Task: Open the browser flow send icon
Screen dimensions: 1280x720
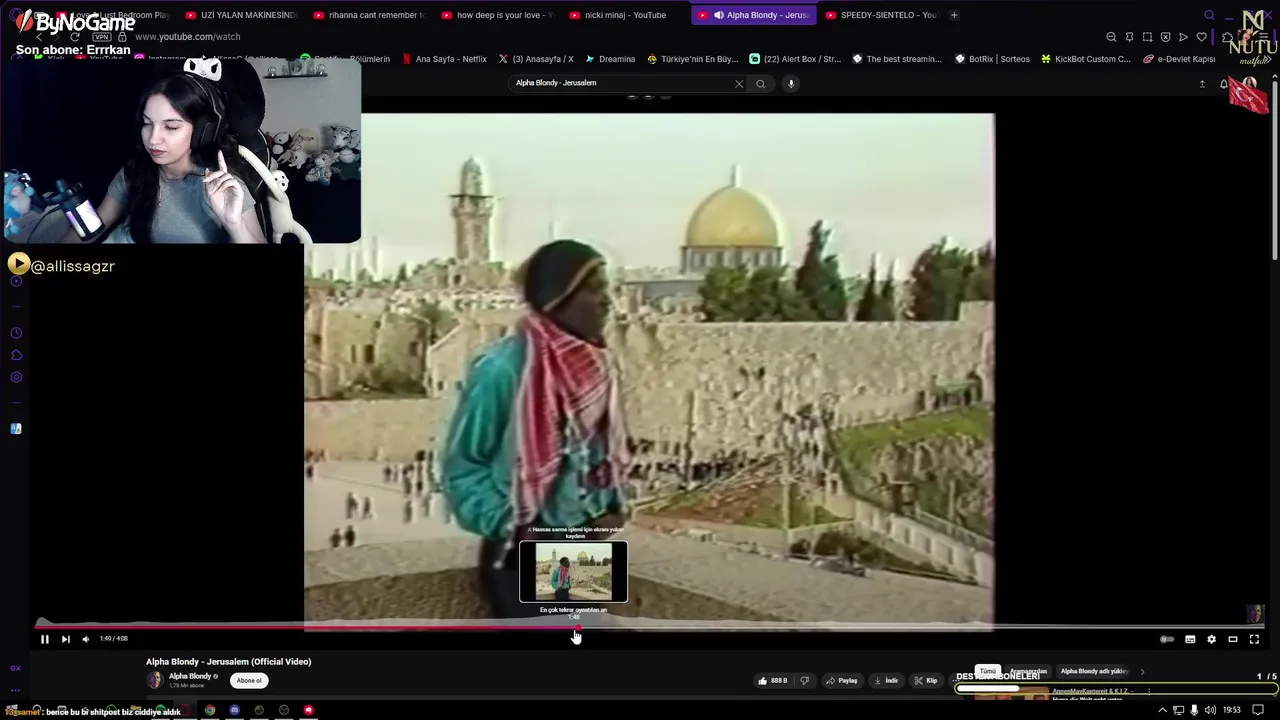Action: click(x=1183, y=37)
